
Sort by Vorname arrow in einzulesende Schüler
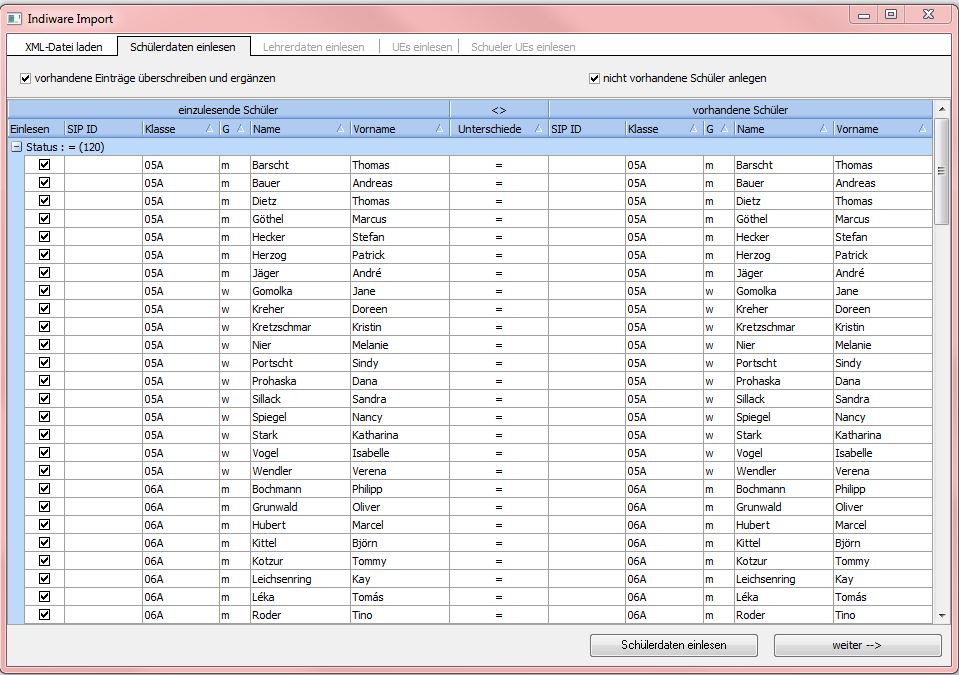440,129
